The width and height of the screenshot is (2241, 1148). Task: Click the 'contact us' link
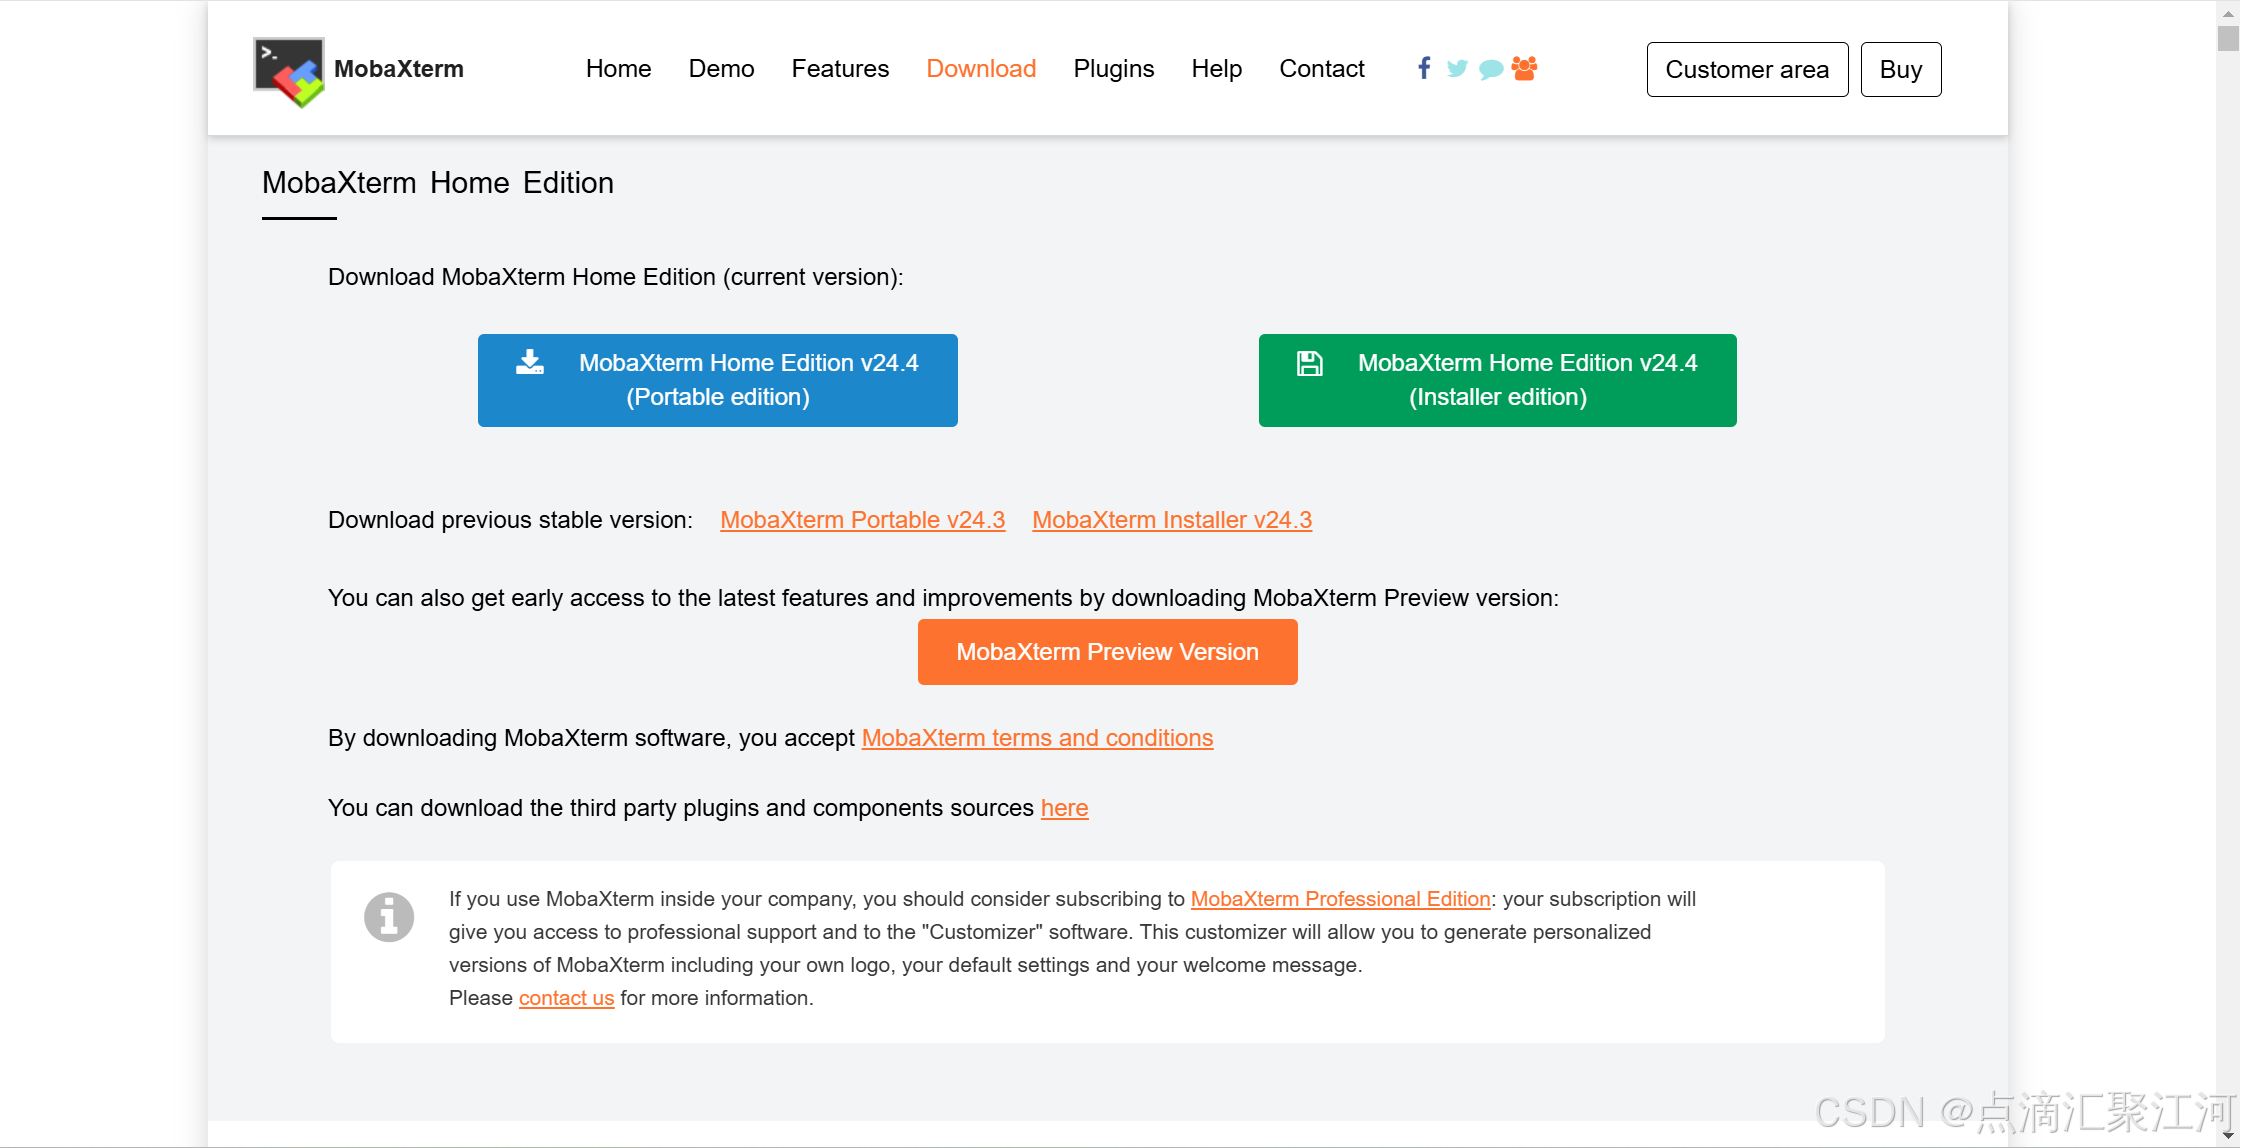tap(566, 998)
